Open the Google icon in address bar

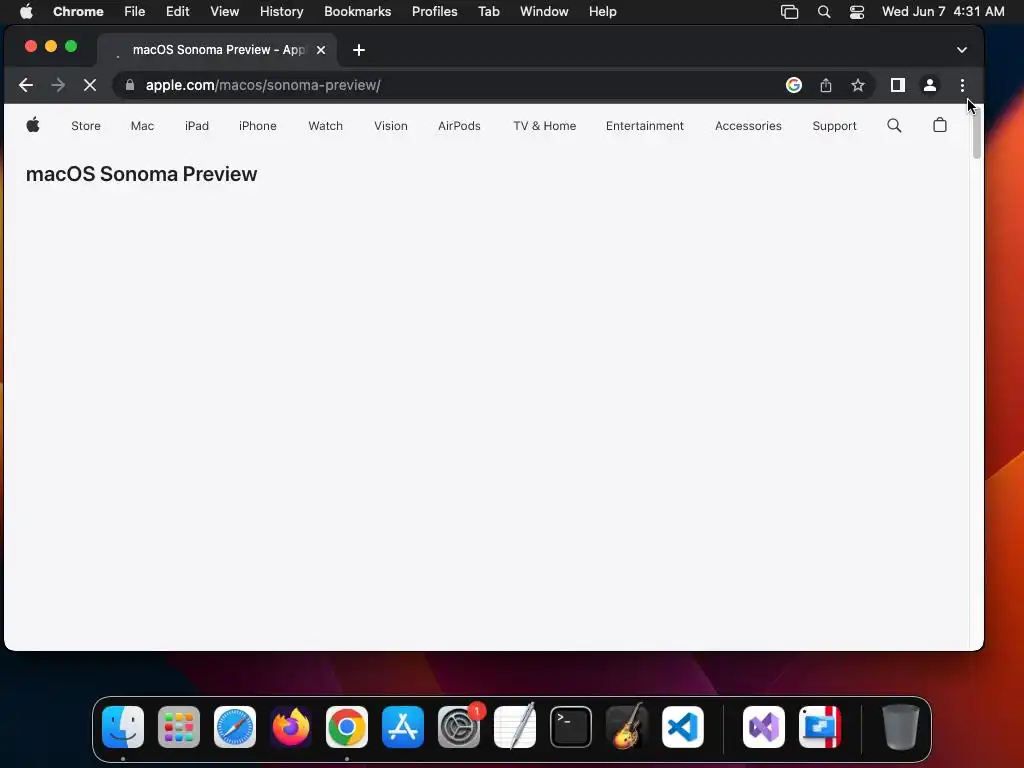point(793,85)
